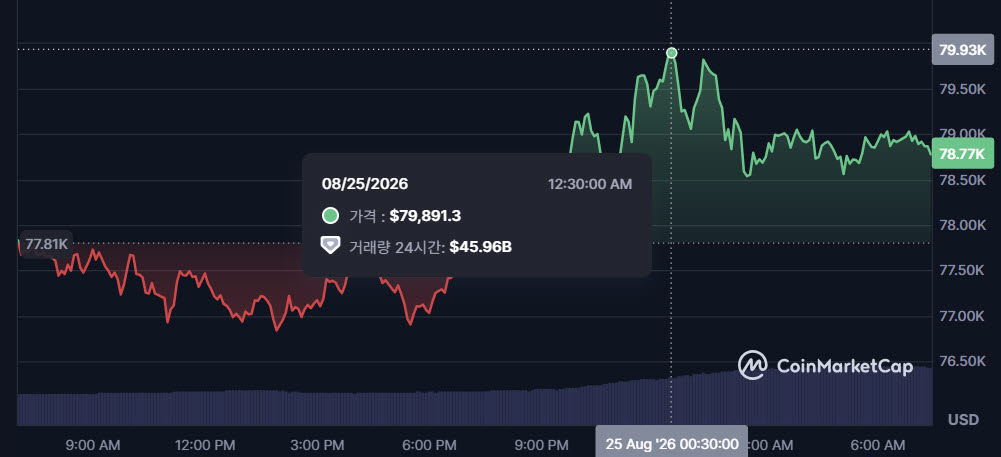Click the 76.50K y-axis label
1001x457 pixels.
tap(963, 362)
